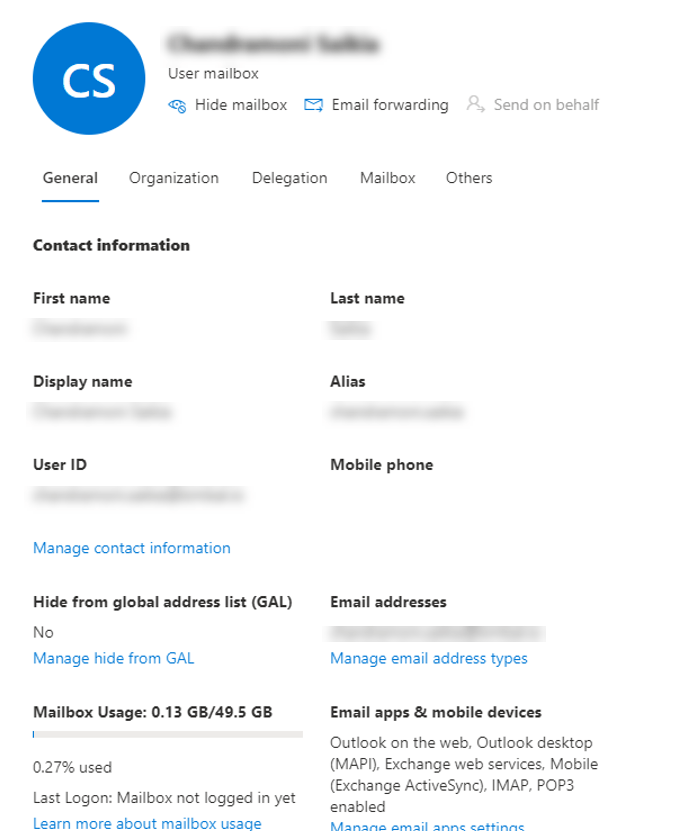Open the Others tab
This screenshot has height=831, width=681.
pos(469,178)
